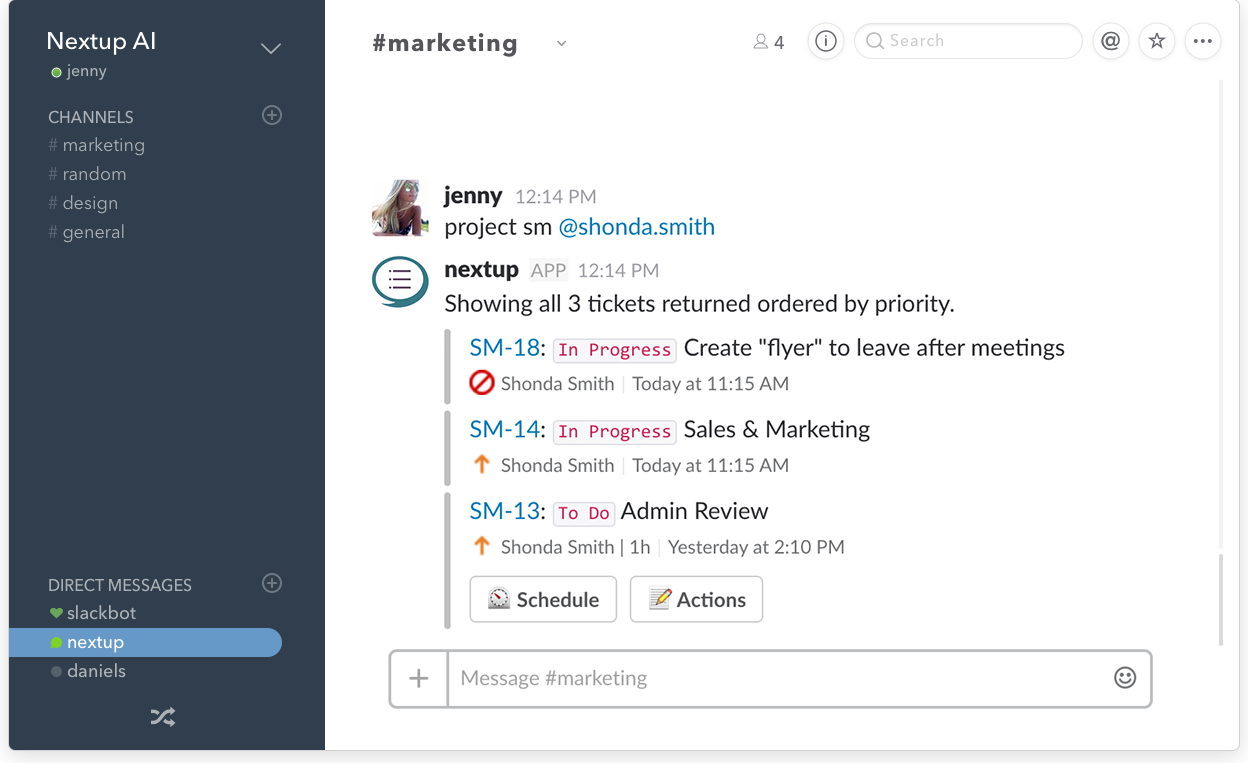Click the Actions button
1248x768 pixels.
point(696,600)
